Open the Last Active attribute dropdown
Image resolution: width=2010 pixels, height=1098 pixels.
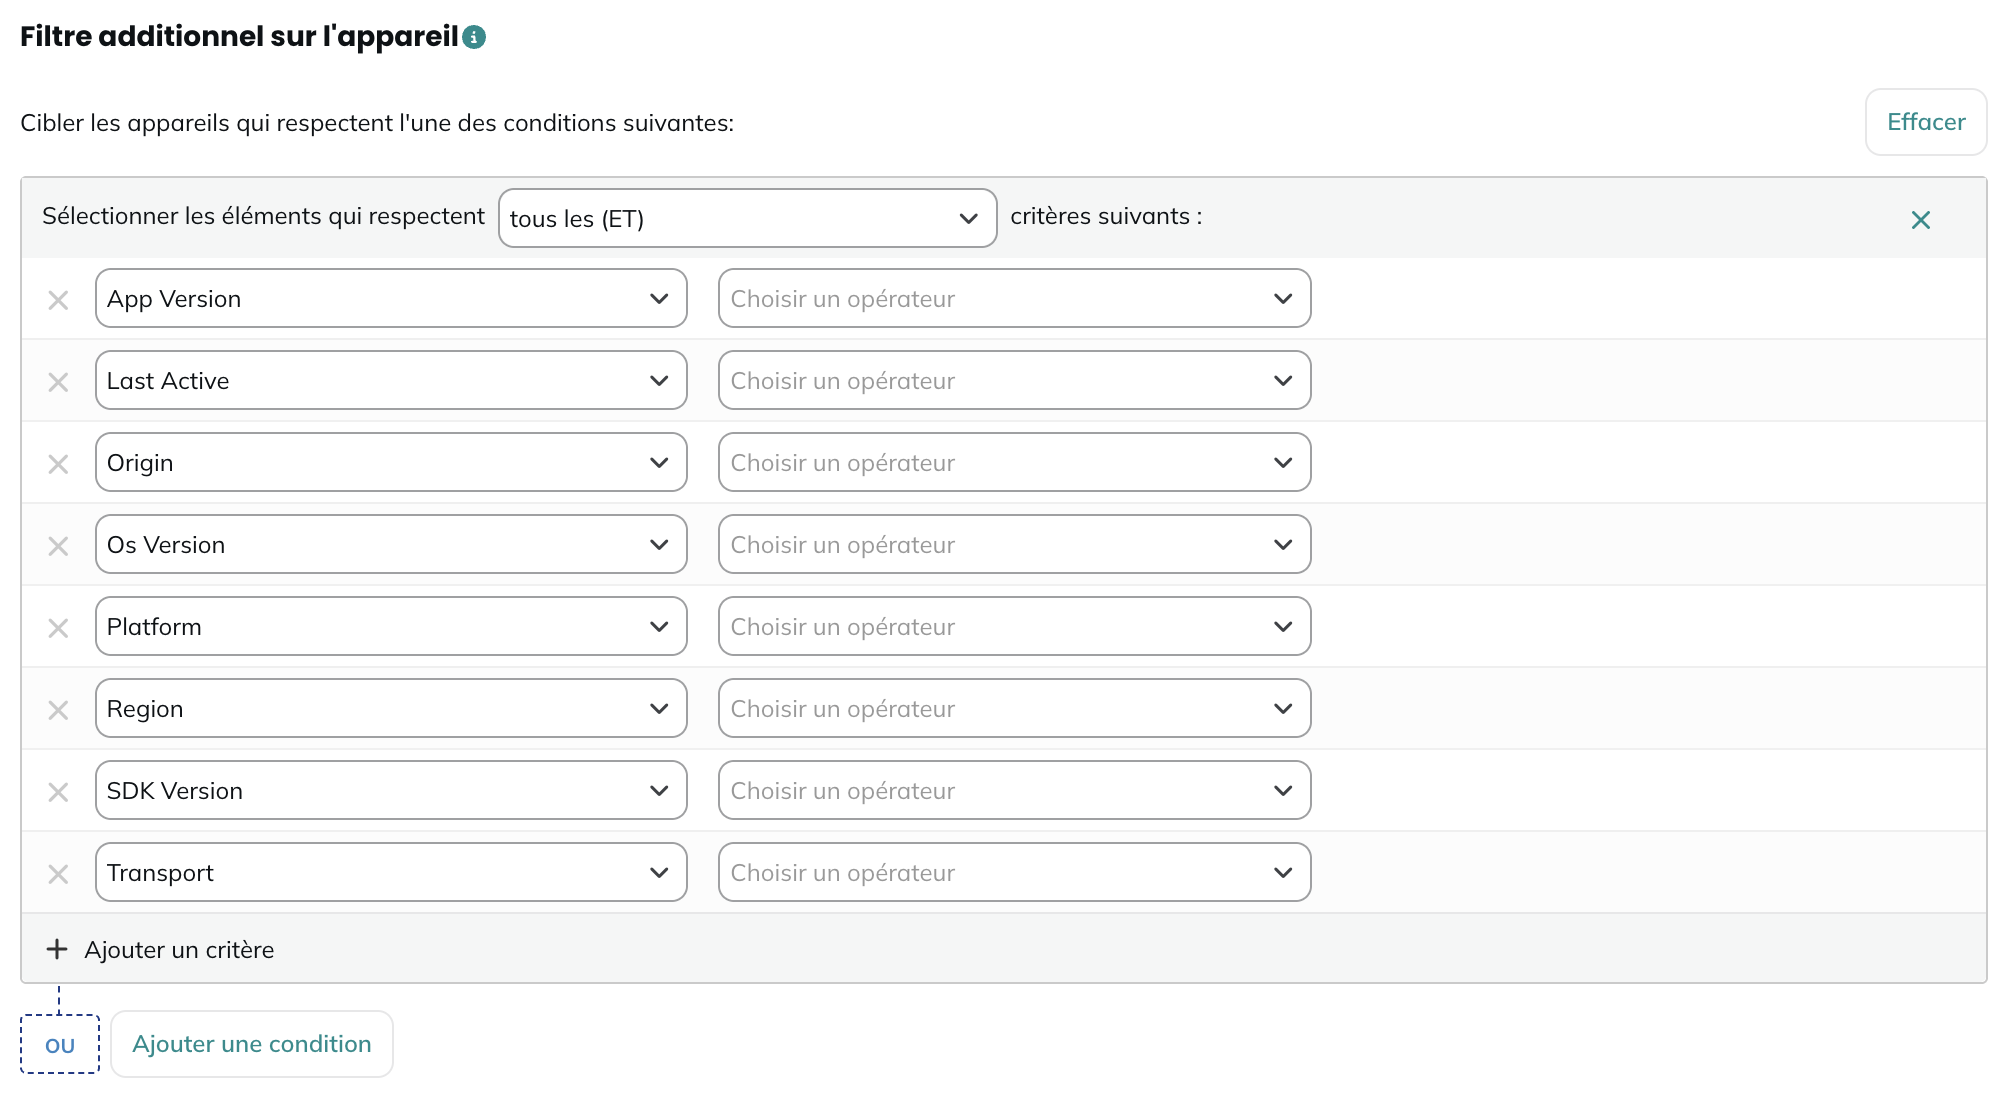pos(391,380)
